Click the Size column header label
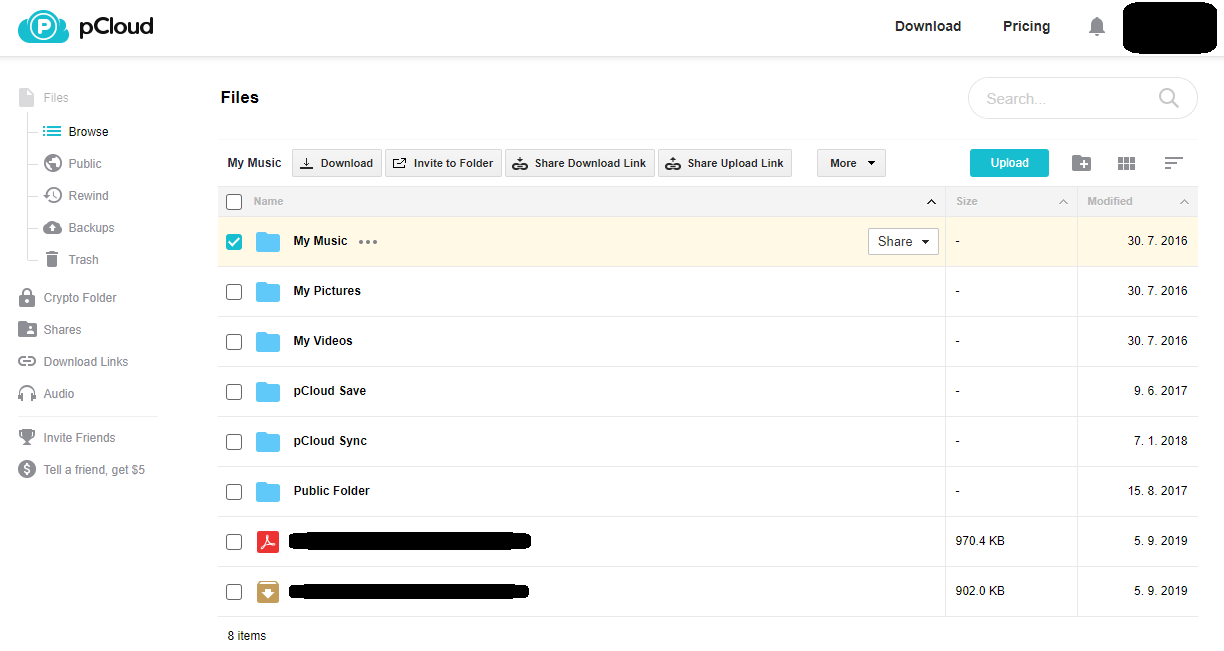This screenshot has width=1224, height=651. [x=967, y=202]
